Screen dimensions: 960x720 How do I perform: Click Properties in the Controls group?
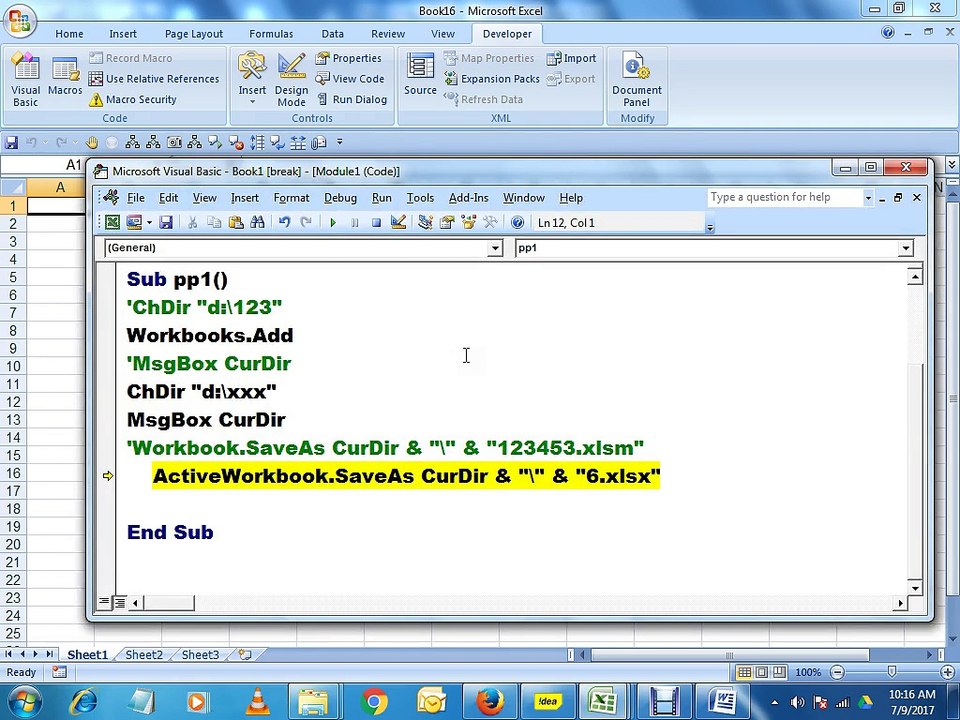348,58
